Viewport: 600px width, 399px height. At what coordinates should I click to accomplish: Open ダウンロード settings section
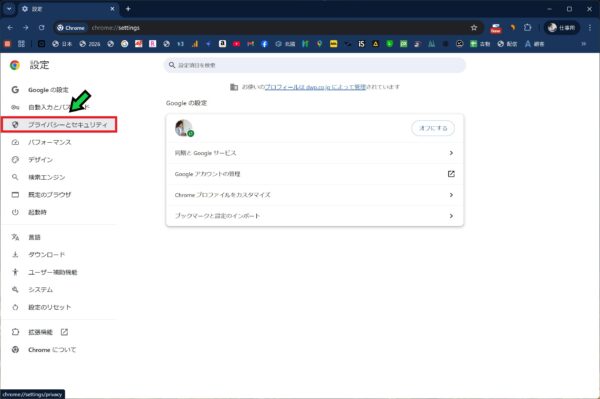tap(59, 255)
